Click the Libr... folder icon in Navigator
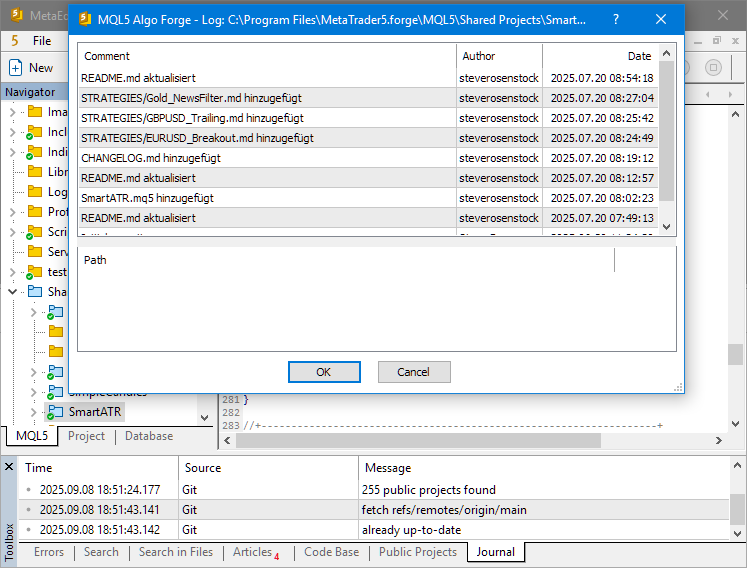This screenshot has width=747, height=568. coord(35,172)
